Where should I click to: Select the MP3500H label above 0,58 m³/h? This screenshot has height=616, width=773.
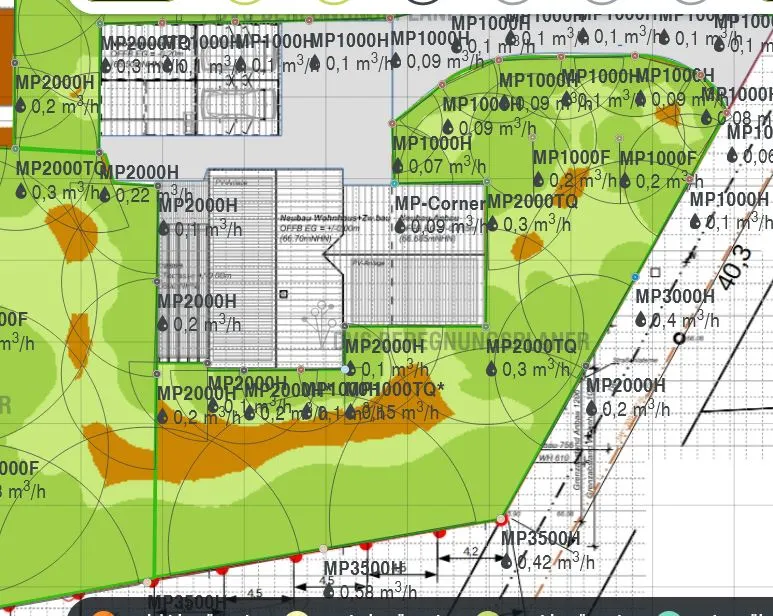point(363,568)
